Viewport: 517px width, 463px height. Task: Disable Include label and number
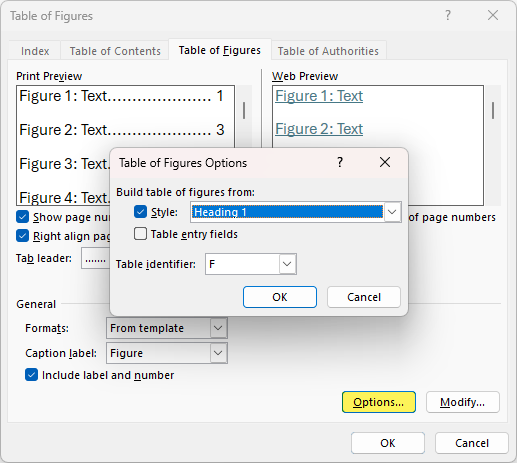(x=31, y=375)
